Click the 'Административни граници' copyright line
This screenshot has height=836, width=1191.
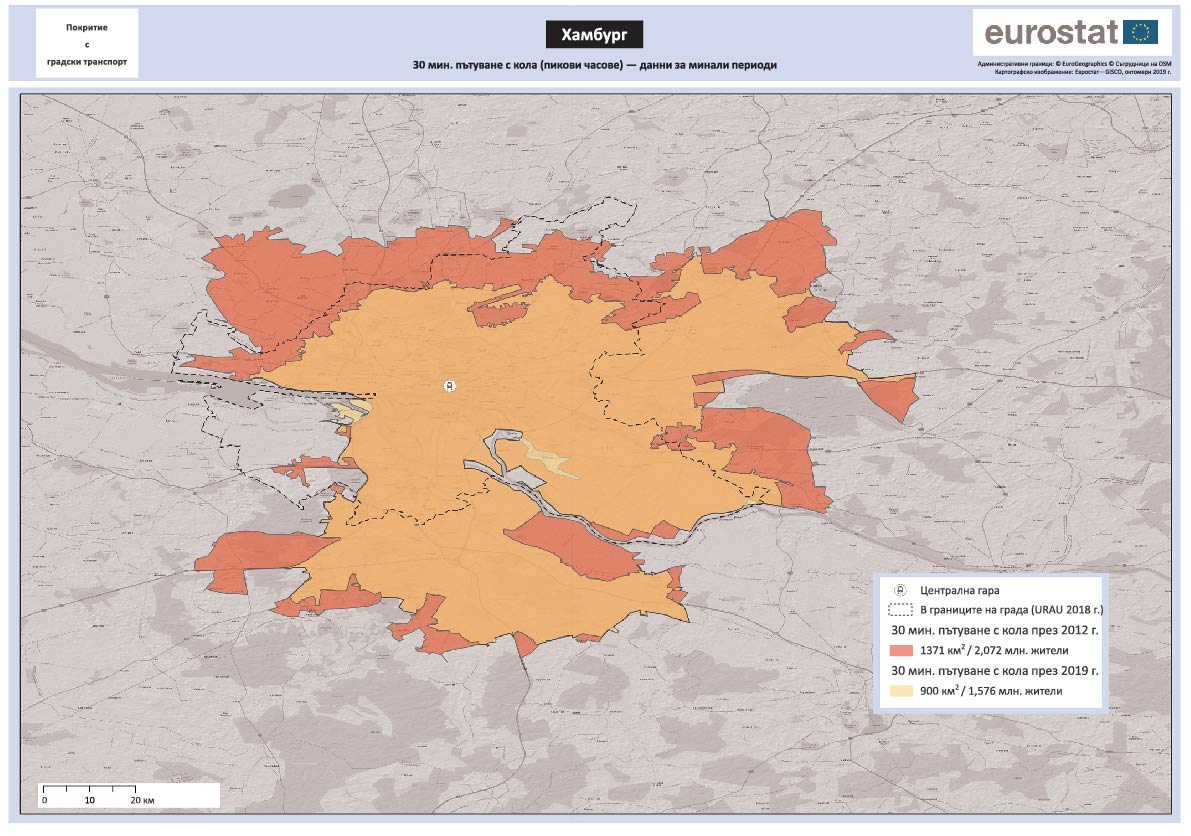pos(1076,63)
